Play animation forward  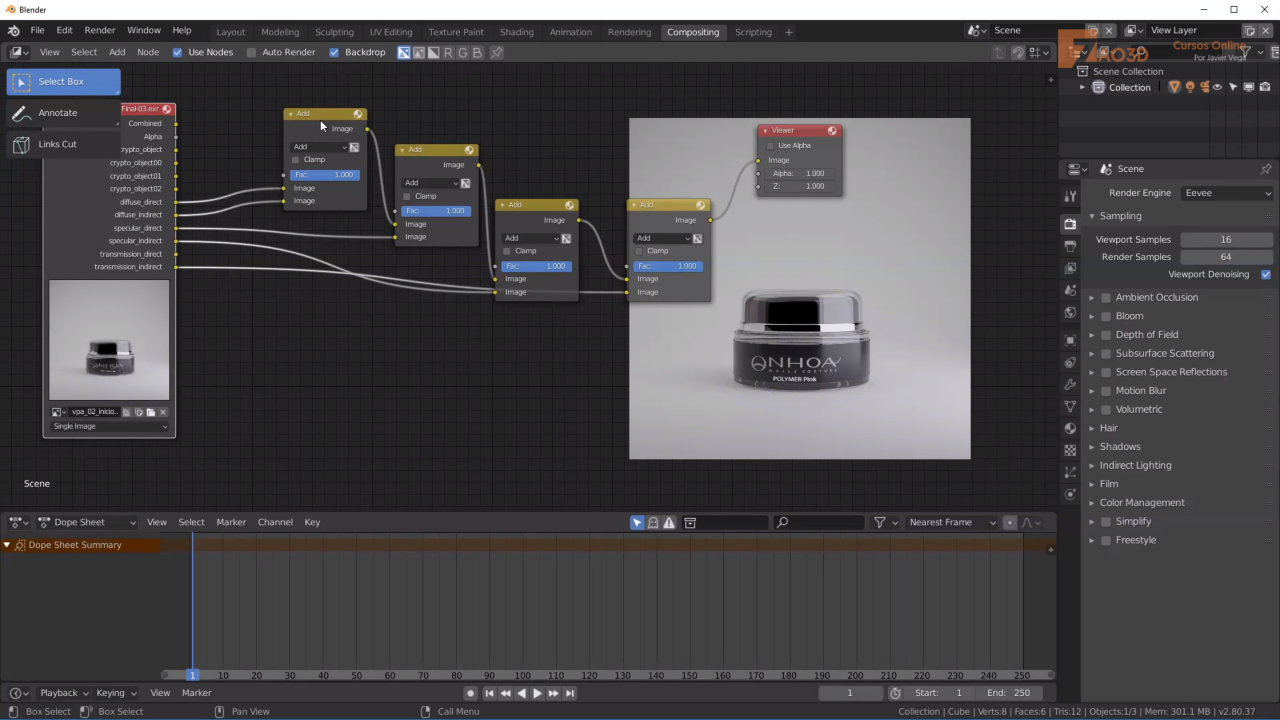pyautogui.click(x=537, y=693)
